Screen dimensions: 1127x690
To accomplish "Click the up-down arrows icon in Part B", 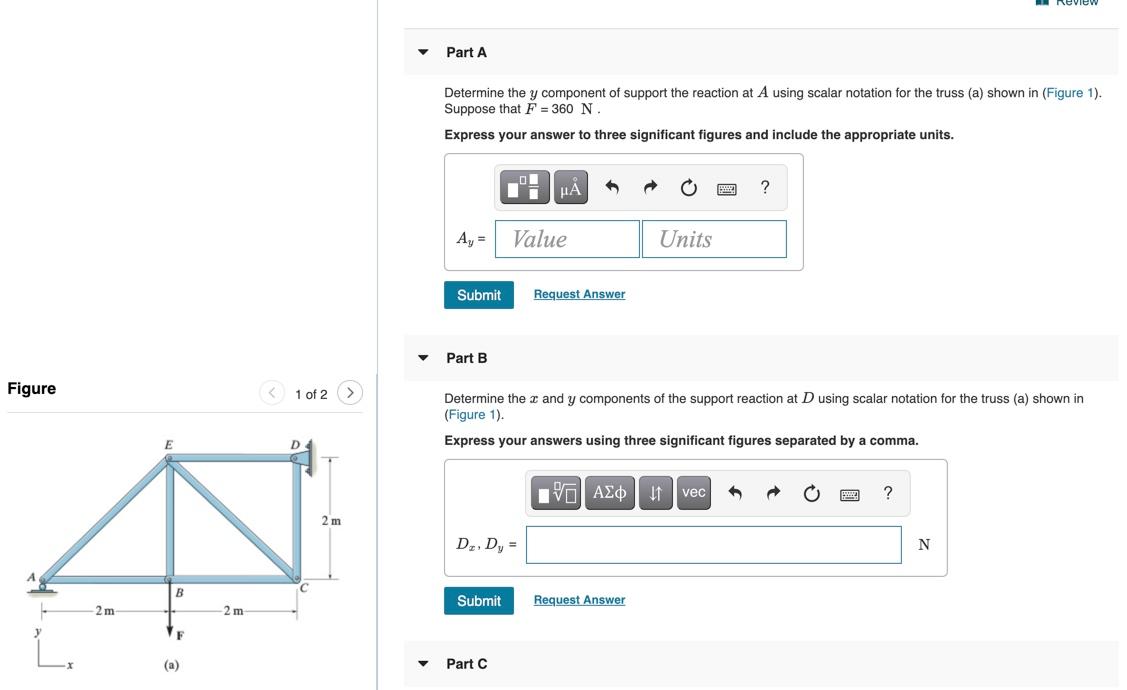I will coord(655,492).
